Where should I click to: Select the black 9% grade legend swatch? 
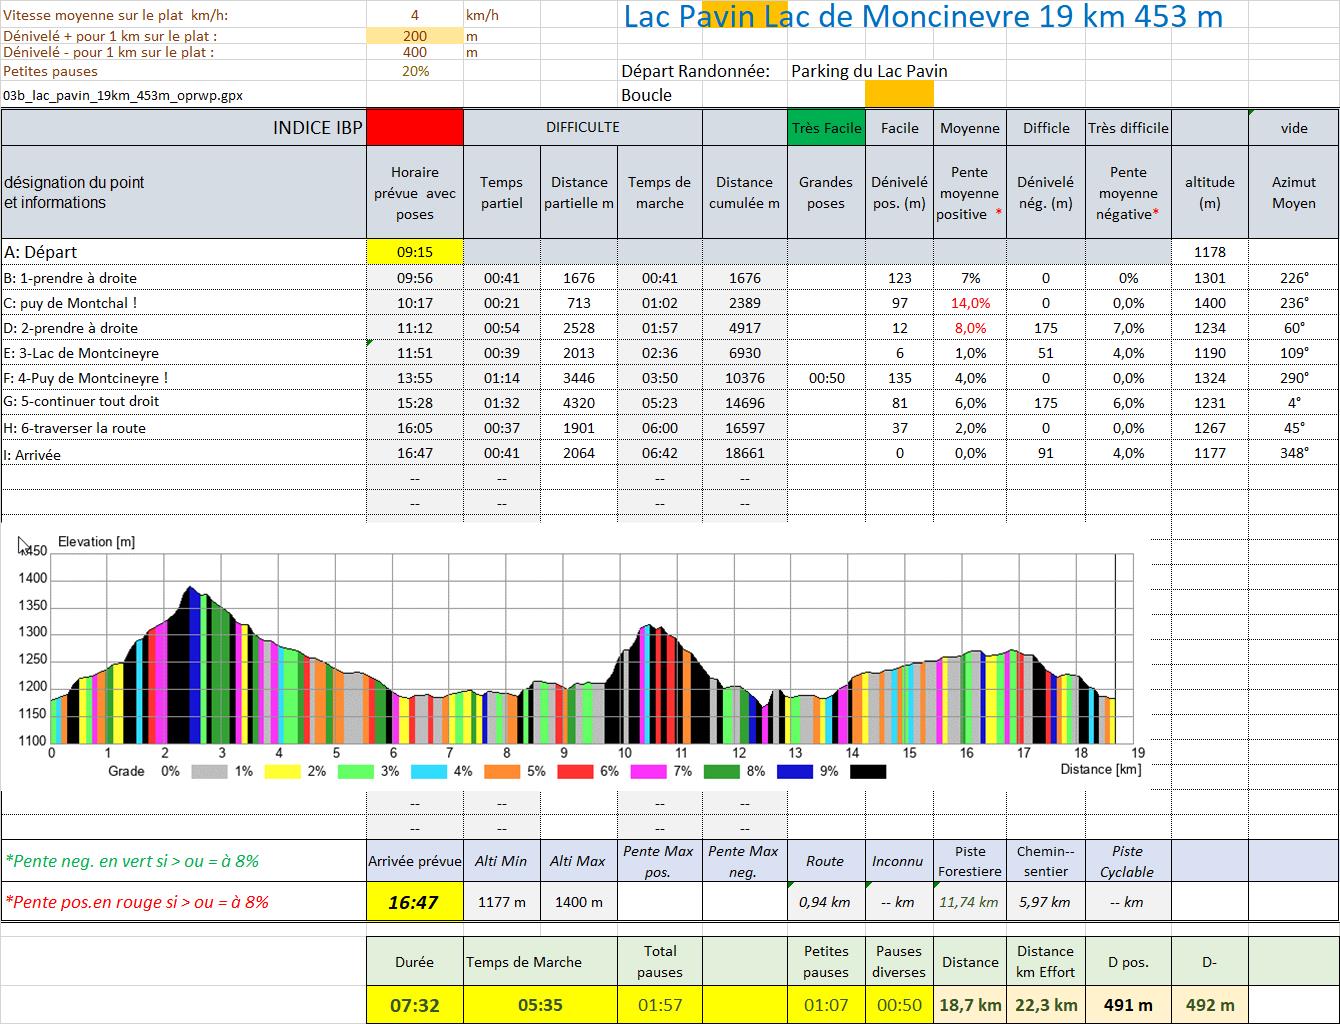tap(868, 771)
